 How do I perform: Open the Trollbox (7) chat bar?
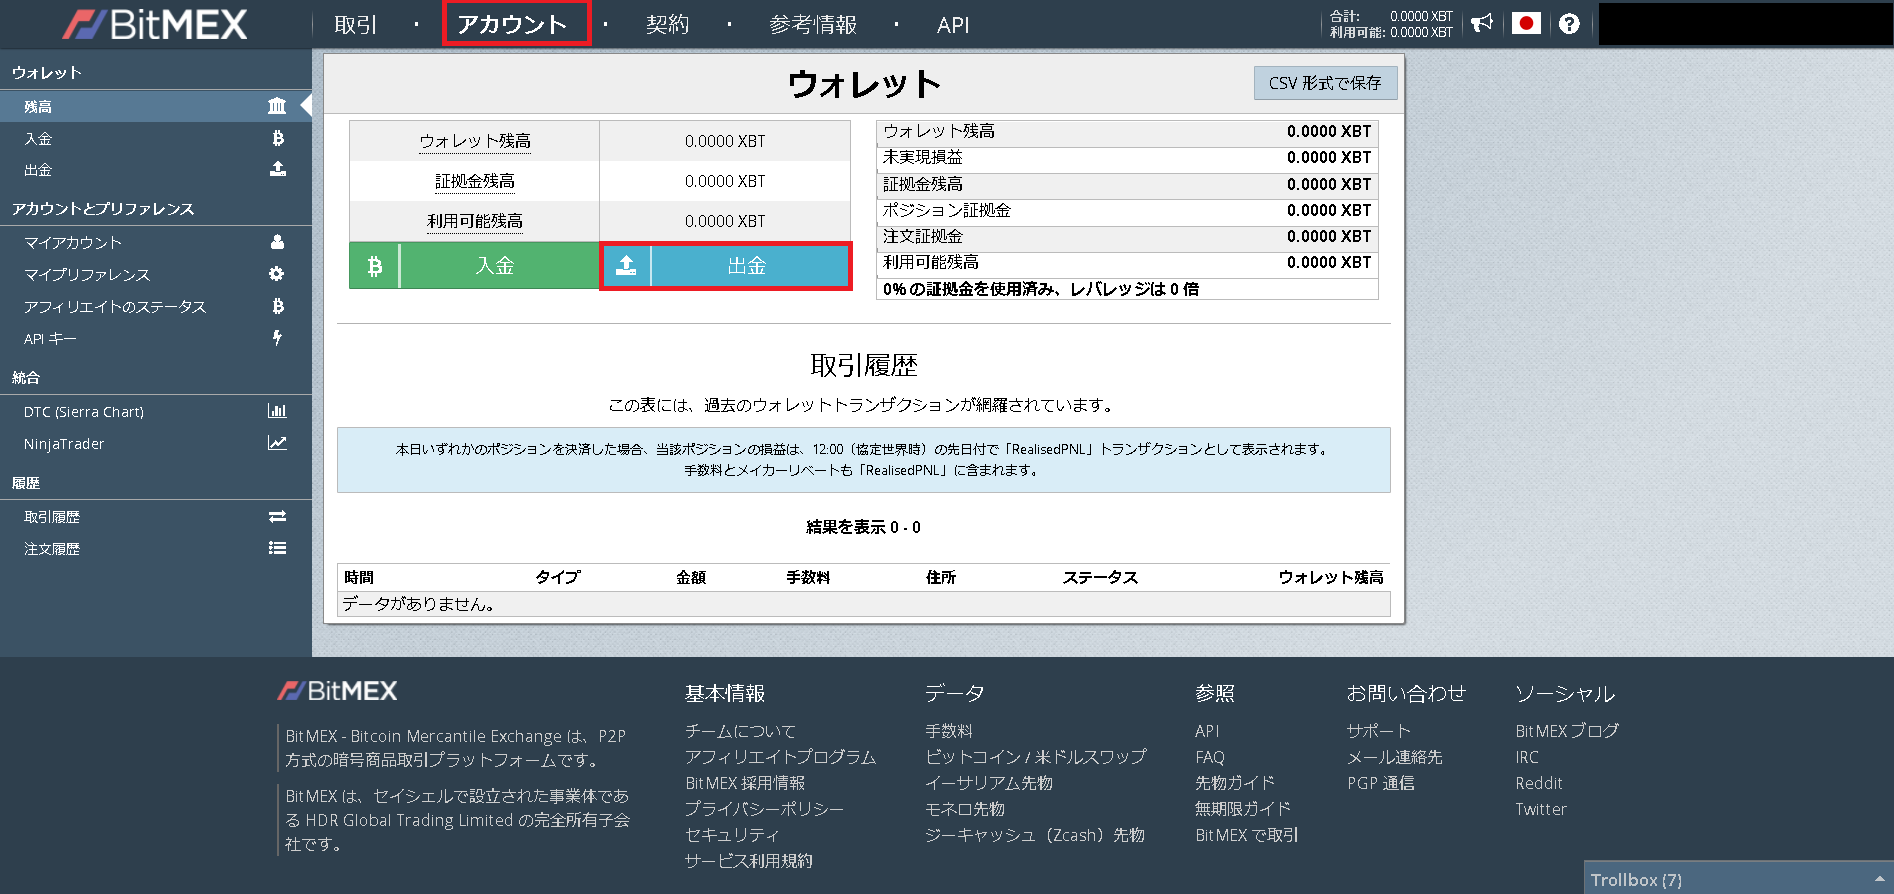coord(1739,879)
